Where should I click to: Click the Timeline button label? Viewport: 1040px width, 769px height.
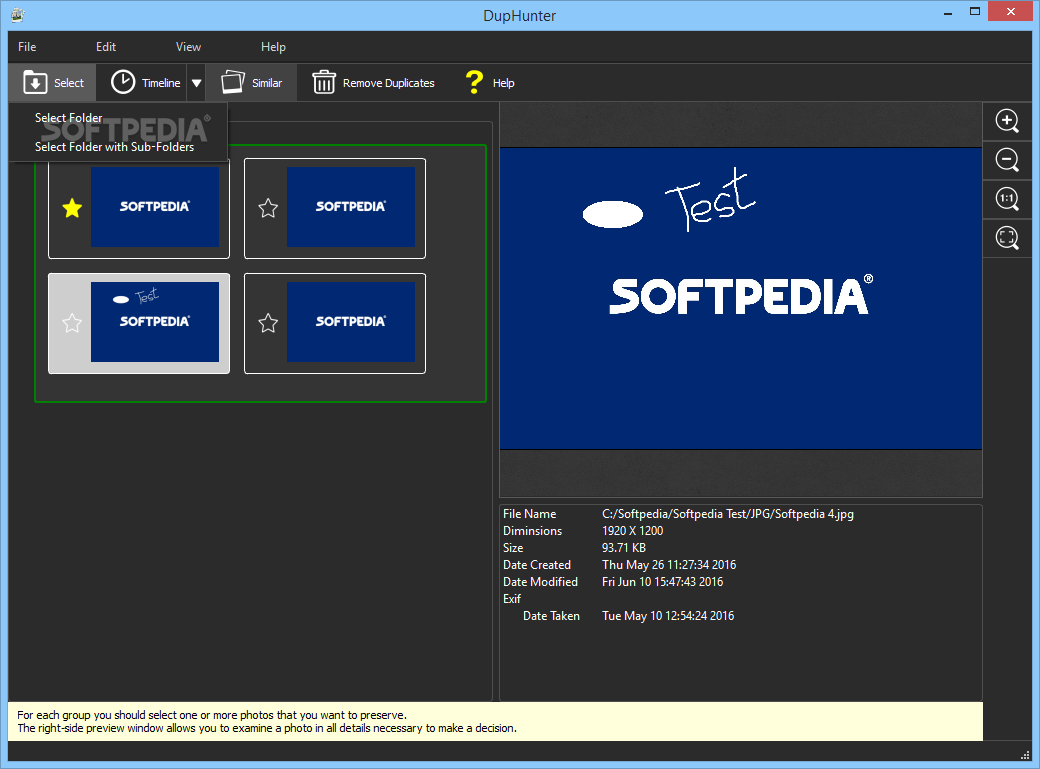[x=161, y=83]
